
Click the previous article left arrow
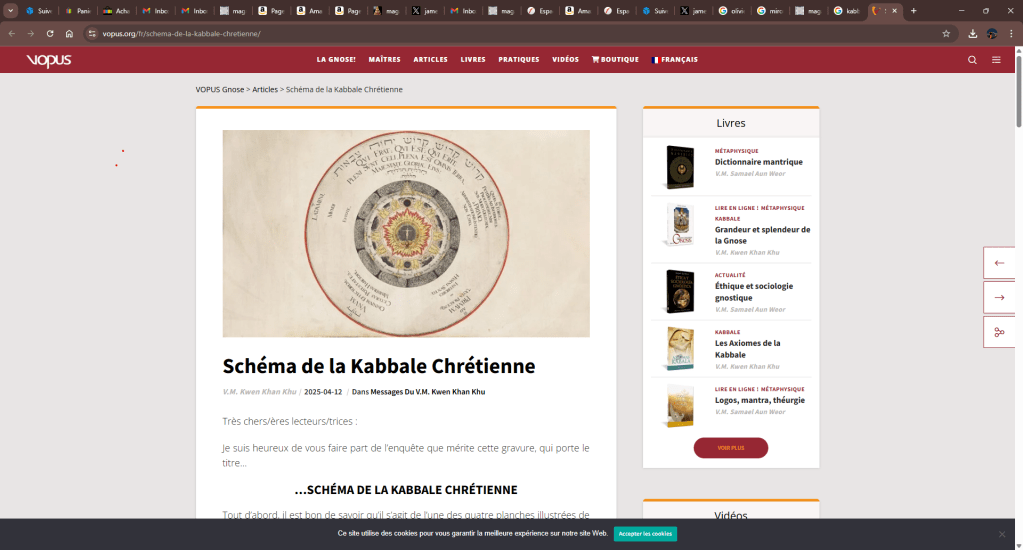pyautogui.click(x=999, y=263)
